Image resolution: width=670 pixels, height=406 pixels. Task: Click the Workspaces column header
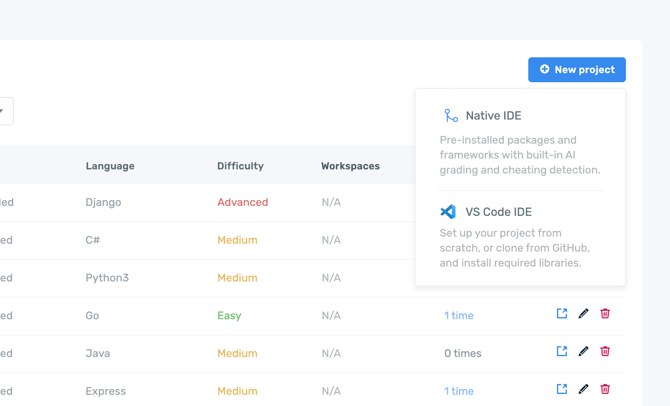(x=350, y=166)
